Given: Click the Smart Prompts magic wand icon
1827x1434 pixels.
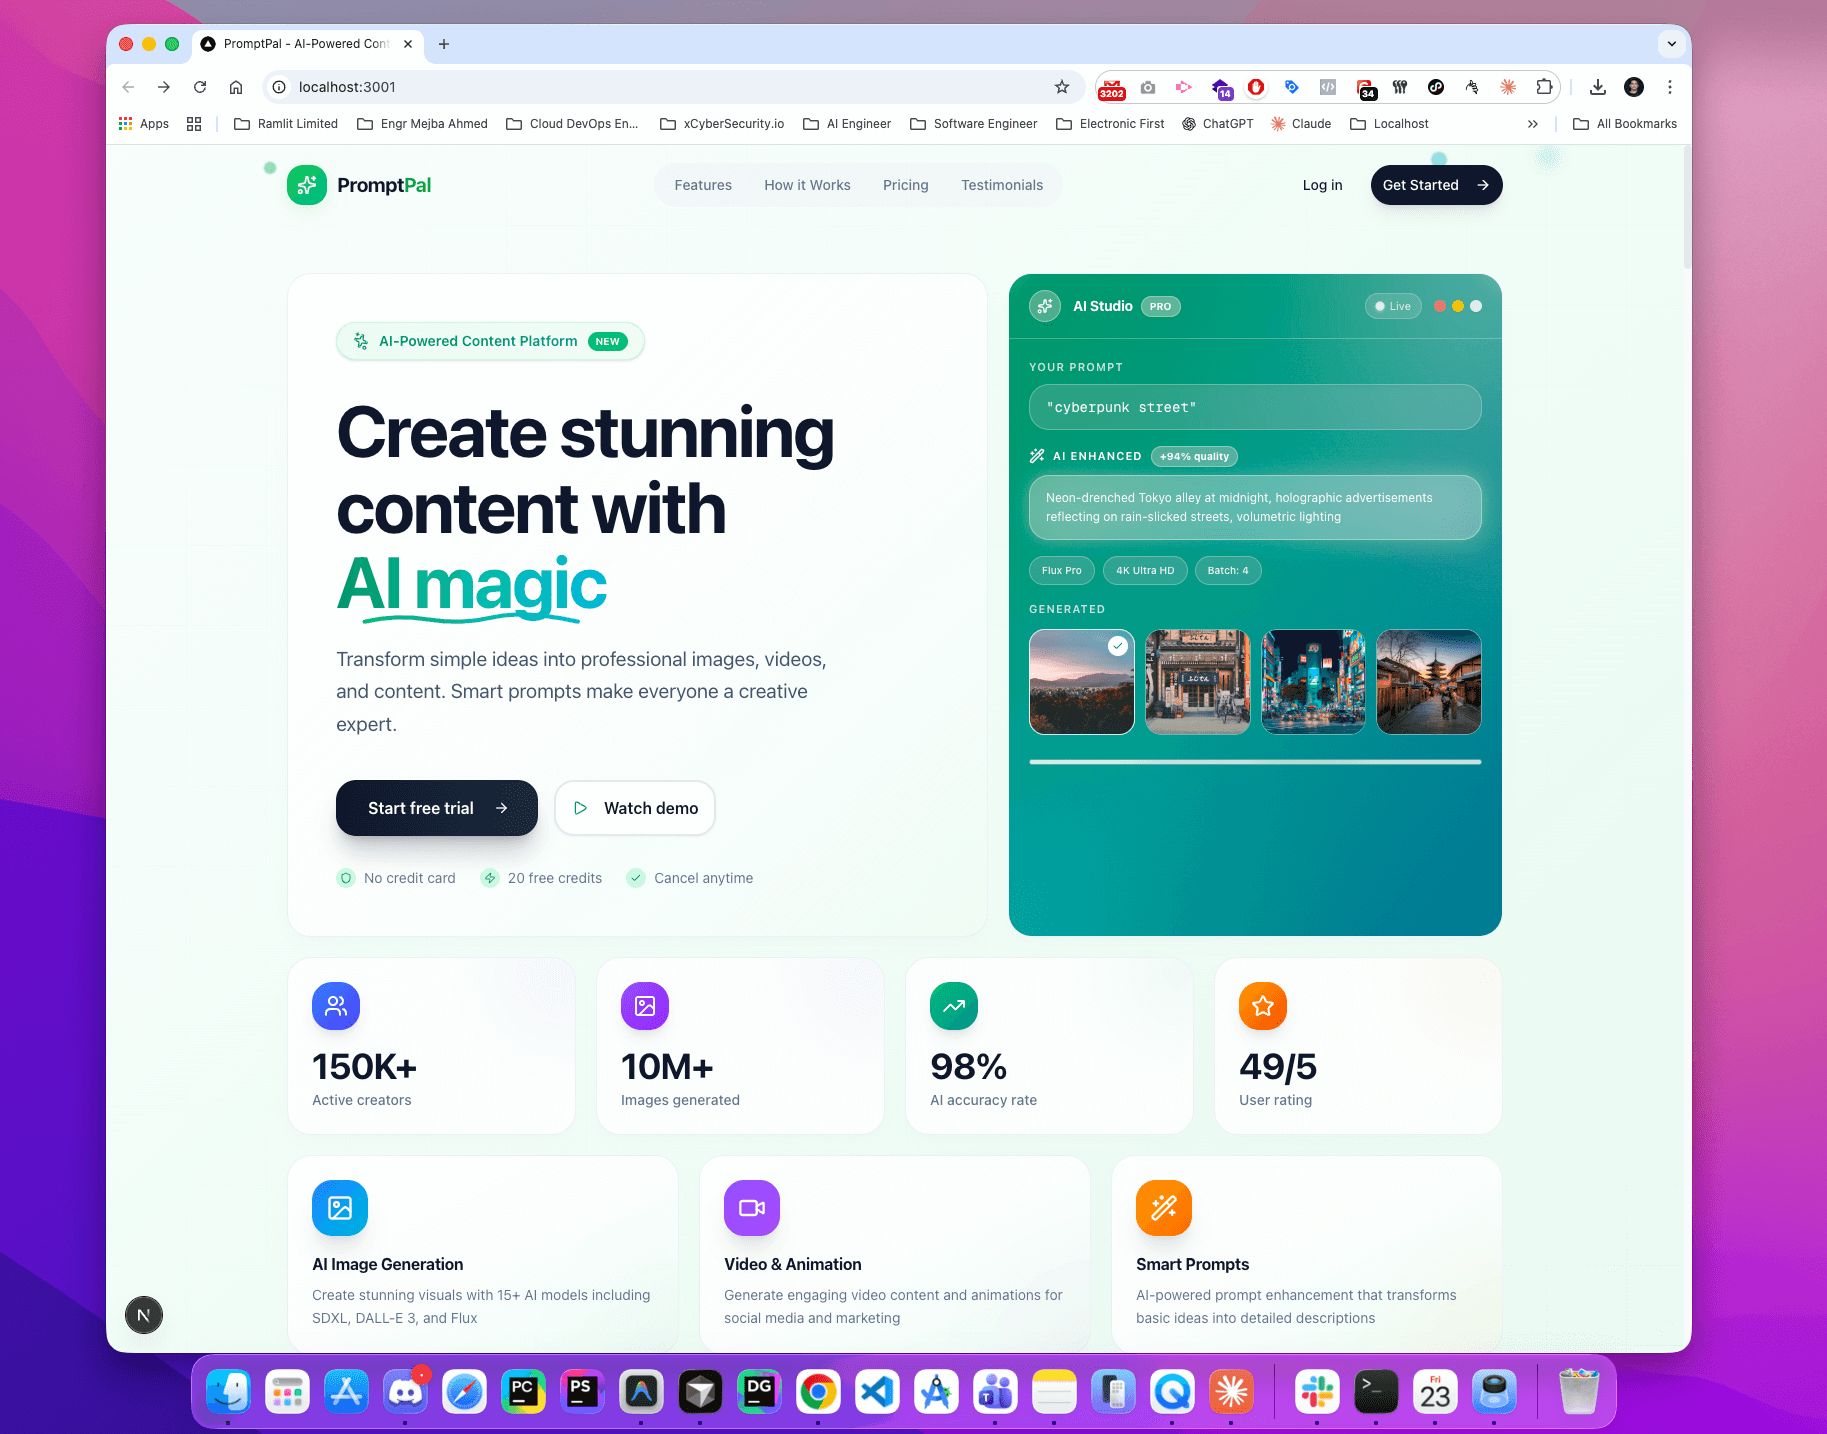Looking at the screenshot, I should coord(1163,1207).
